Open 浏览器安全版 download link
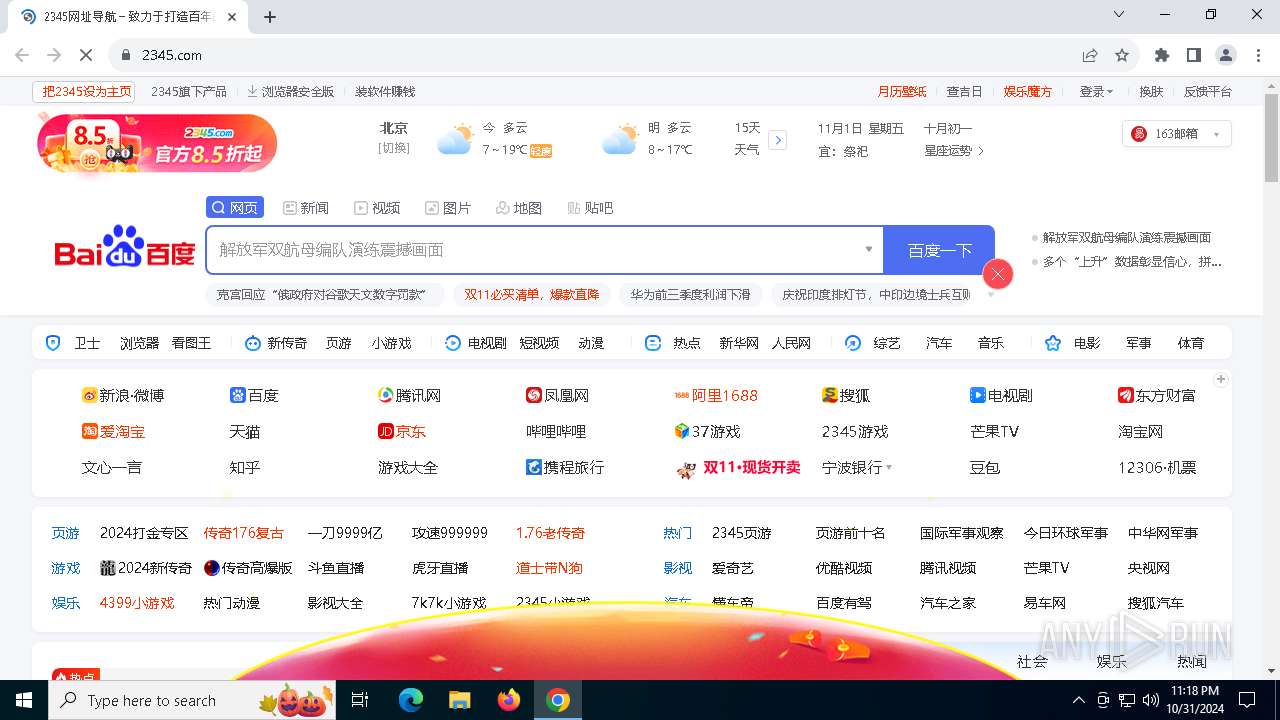This screenshot has width=1280, height=720. [290, 91]
